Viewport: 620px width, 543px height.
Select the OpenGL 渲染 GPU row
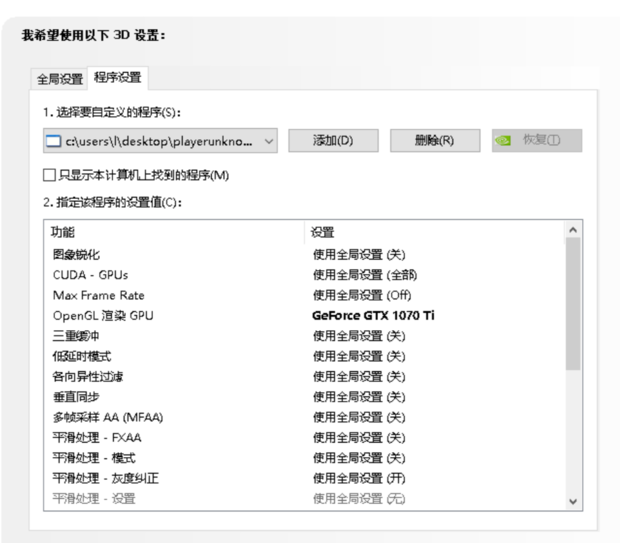click(x=304, y=316)
